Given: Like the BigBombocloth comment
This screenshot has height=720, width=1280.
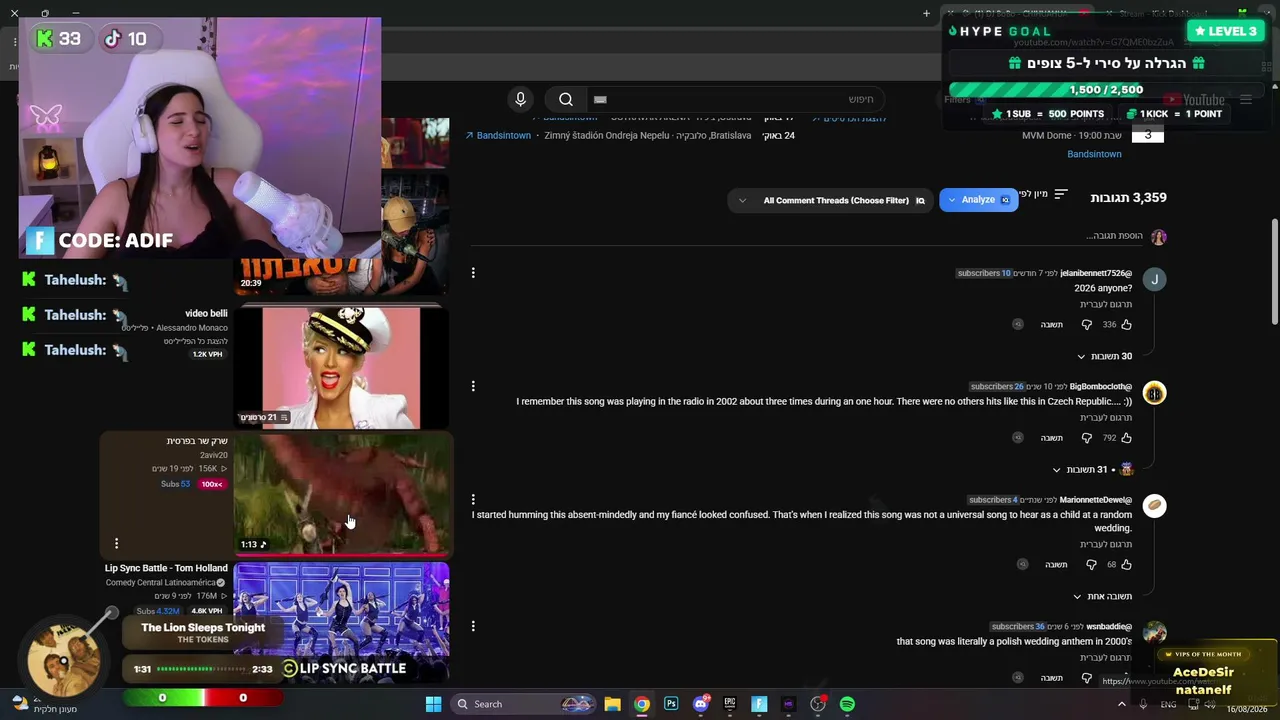Looking at the screenshot, I should click(x=1126, y=437).
